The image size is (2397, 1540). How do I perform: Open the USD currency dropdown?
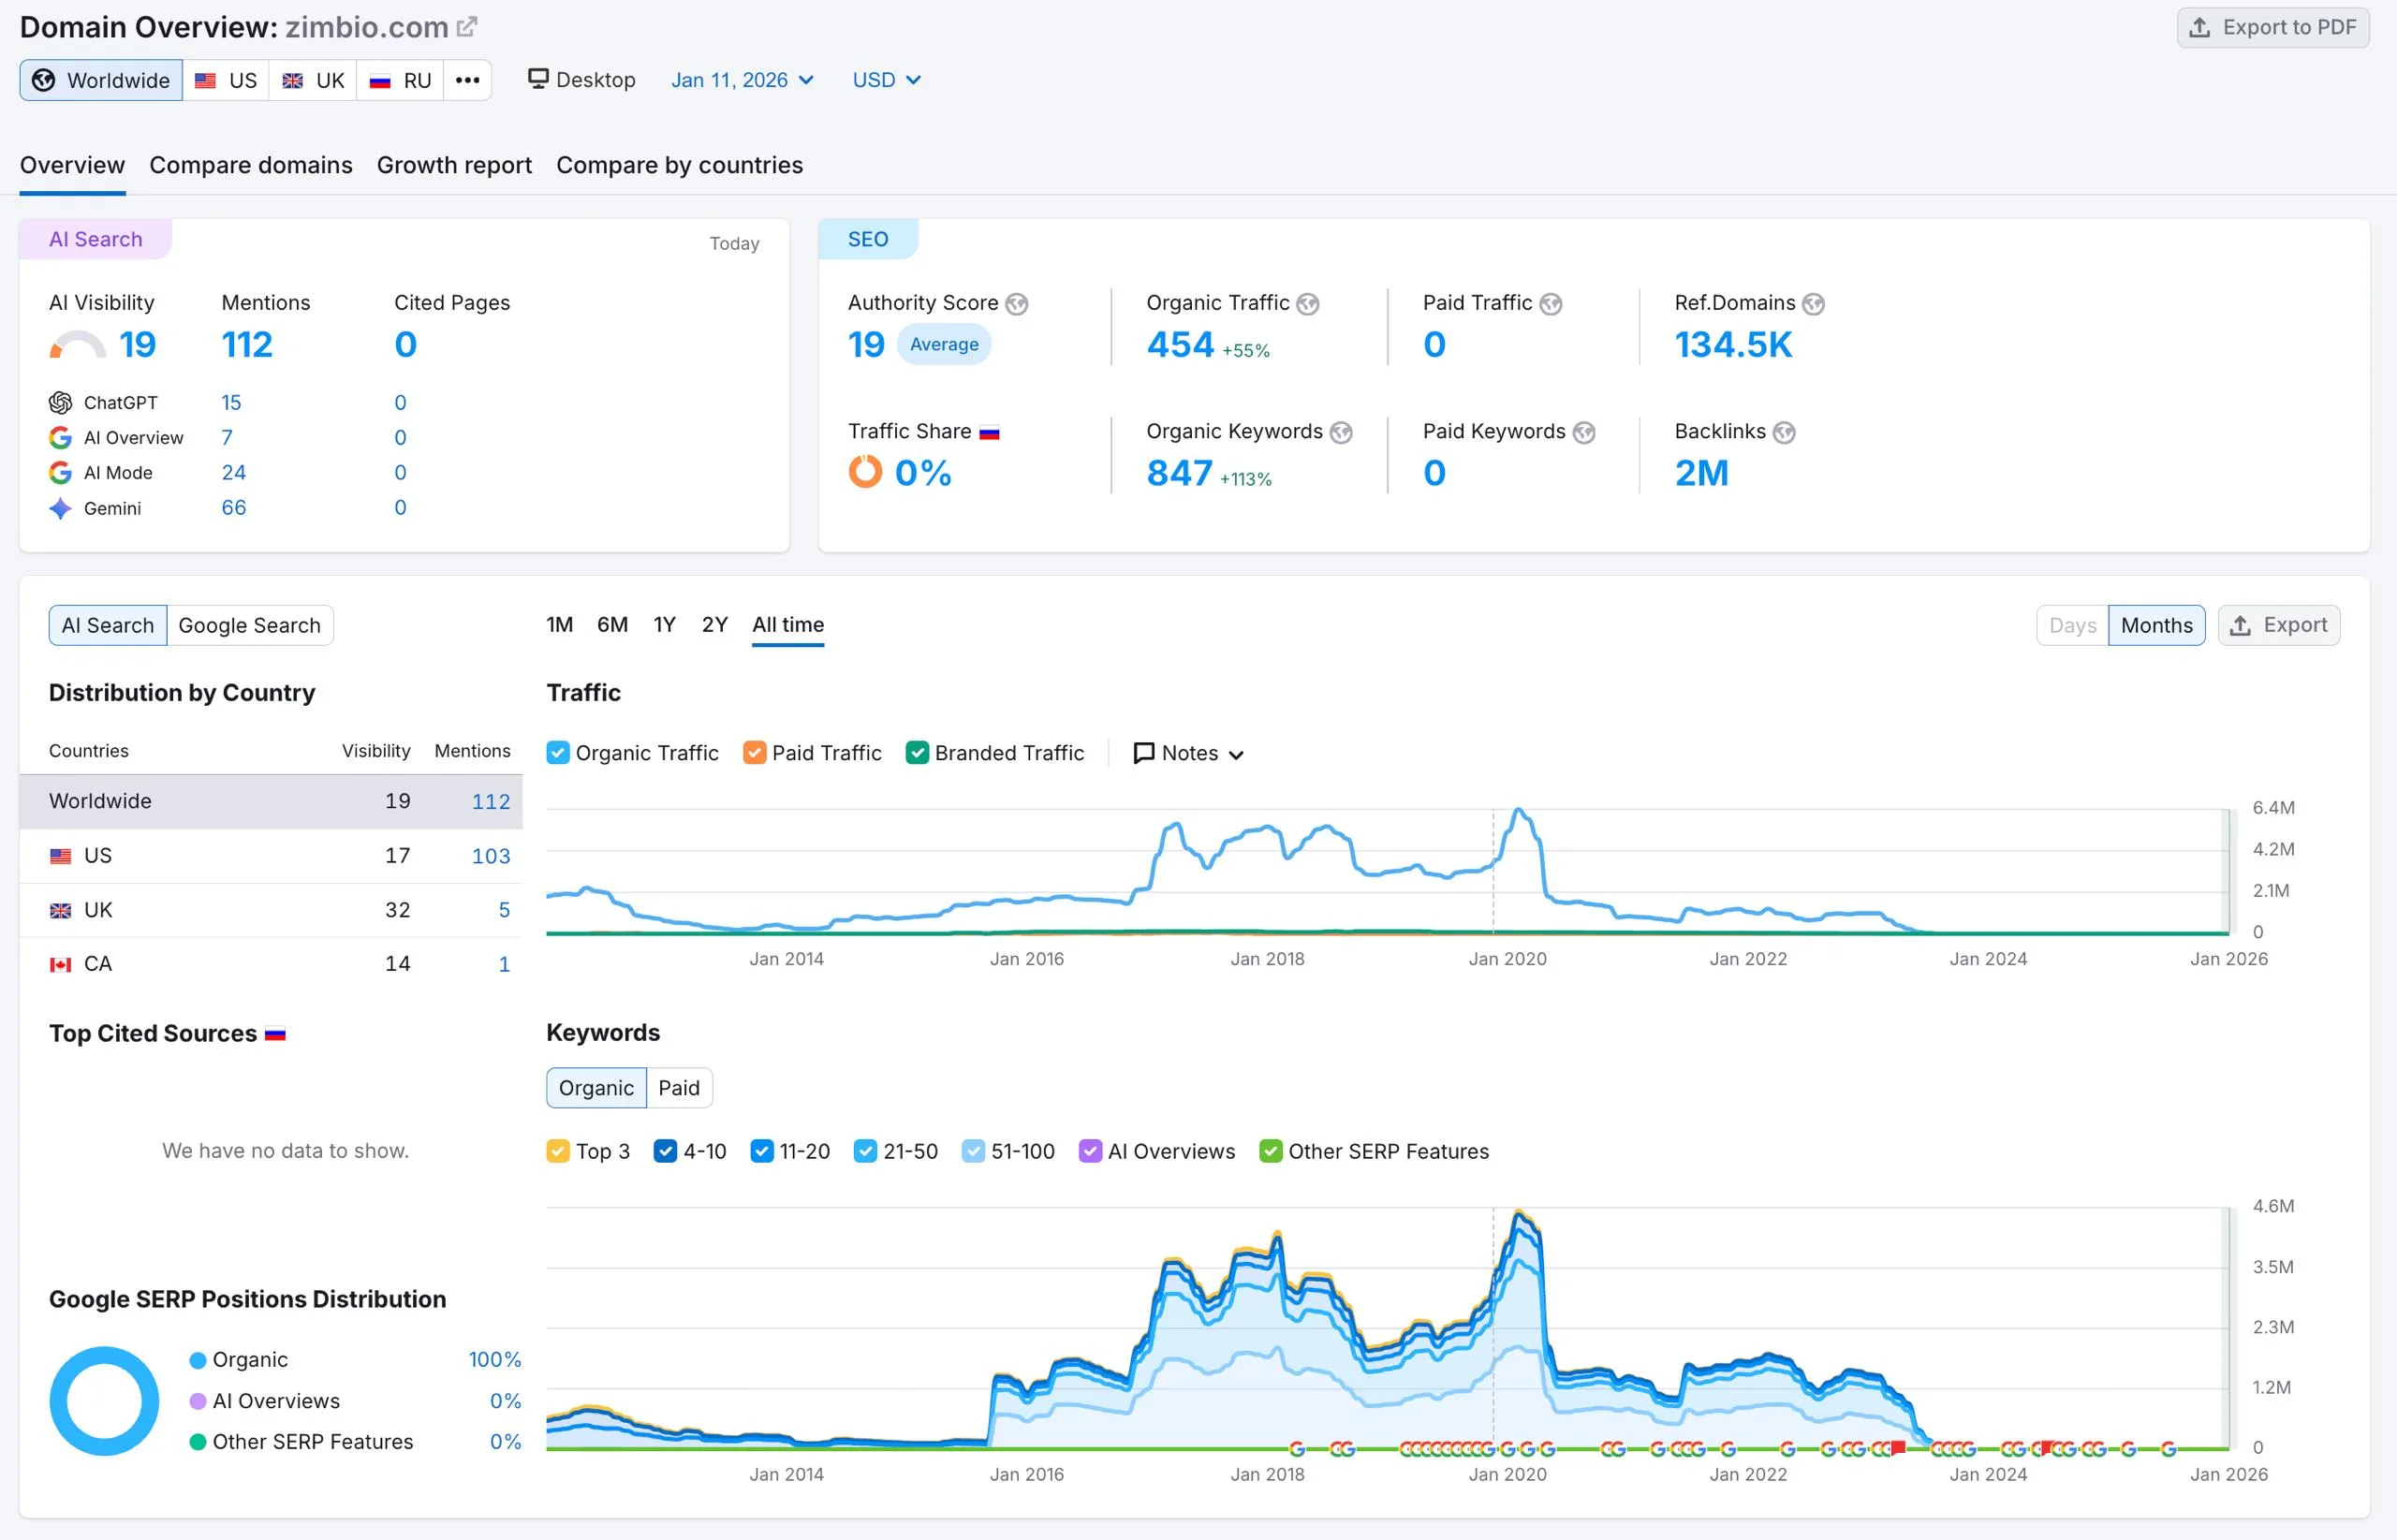(886, 80)
